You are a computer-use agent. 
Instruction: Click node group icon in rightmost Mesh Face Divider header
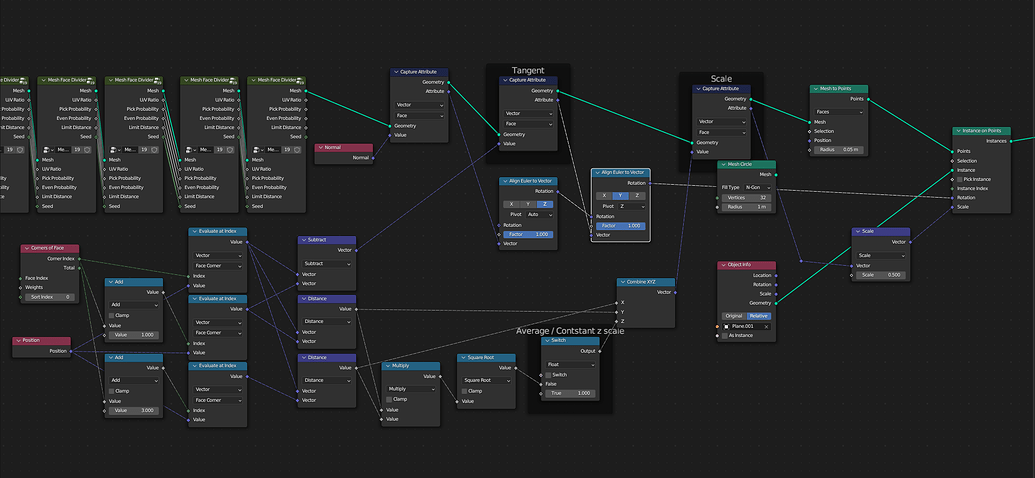click(x=301, y=80)
